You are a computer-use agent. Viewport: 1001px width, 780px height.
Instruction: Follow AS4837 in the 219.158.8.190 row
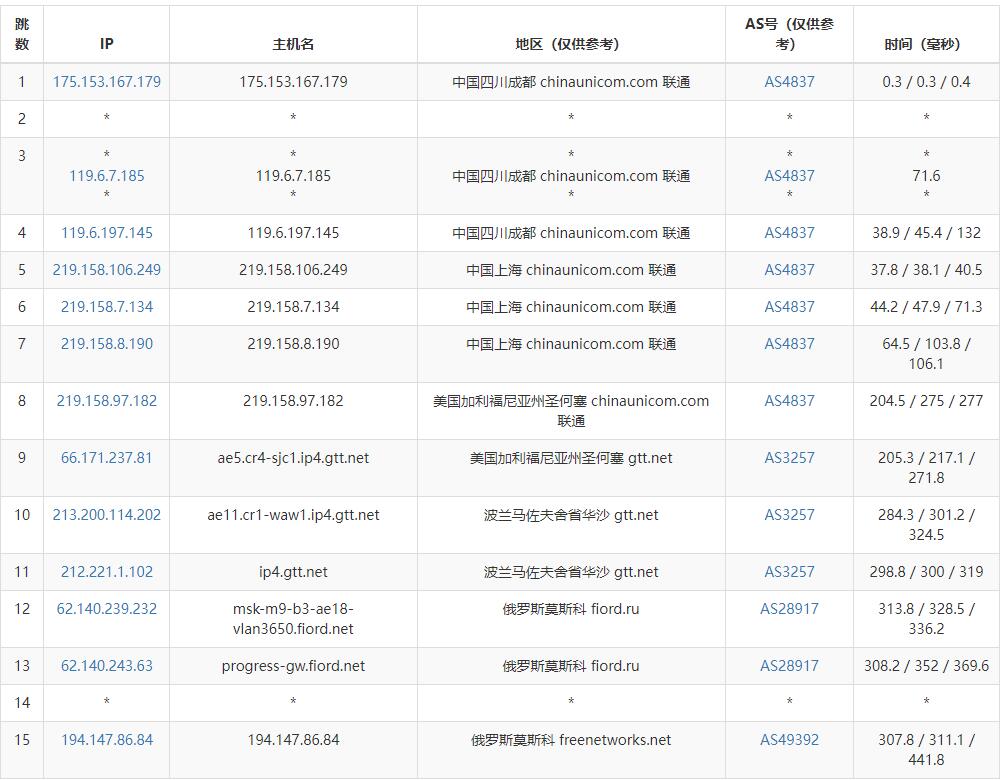(x=789, y=343)
